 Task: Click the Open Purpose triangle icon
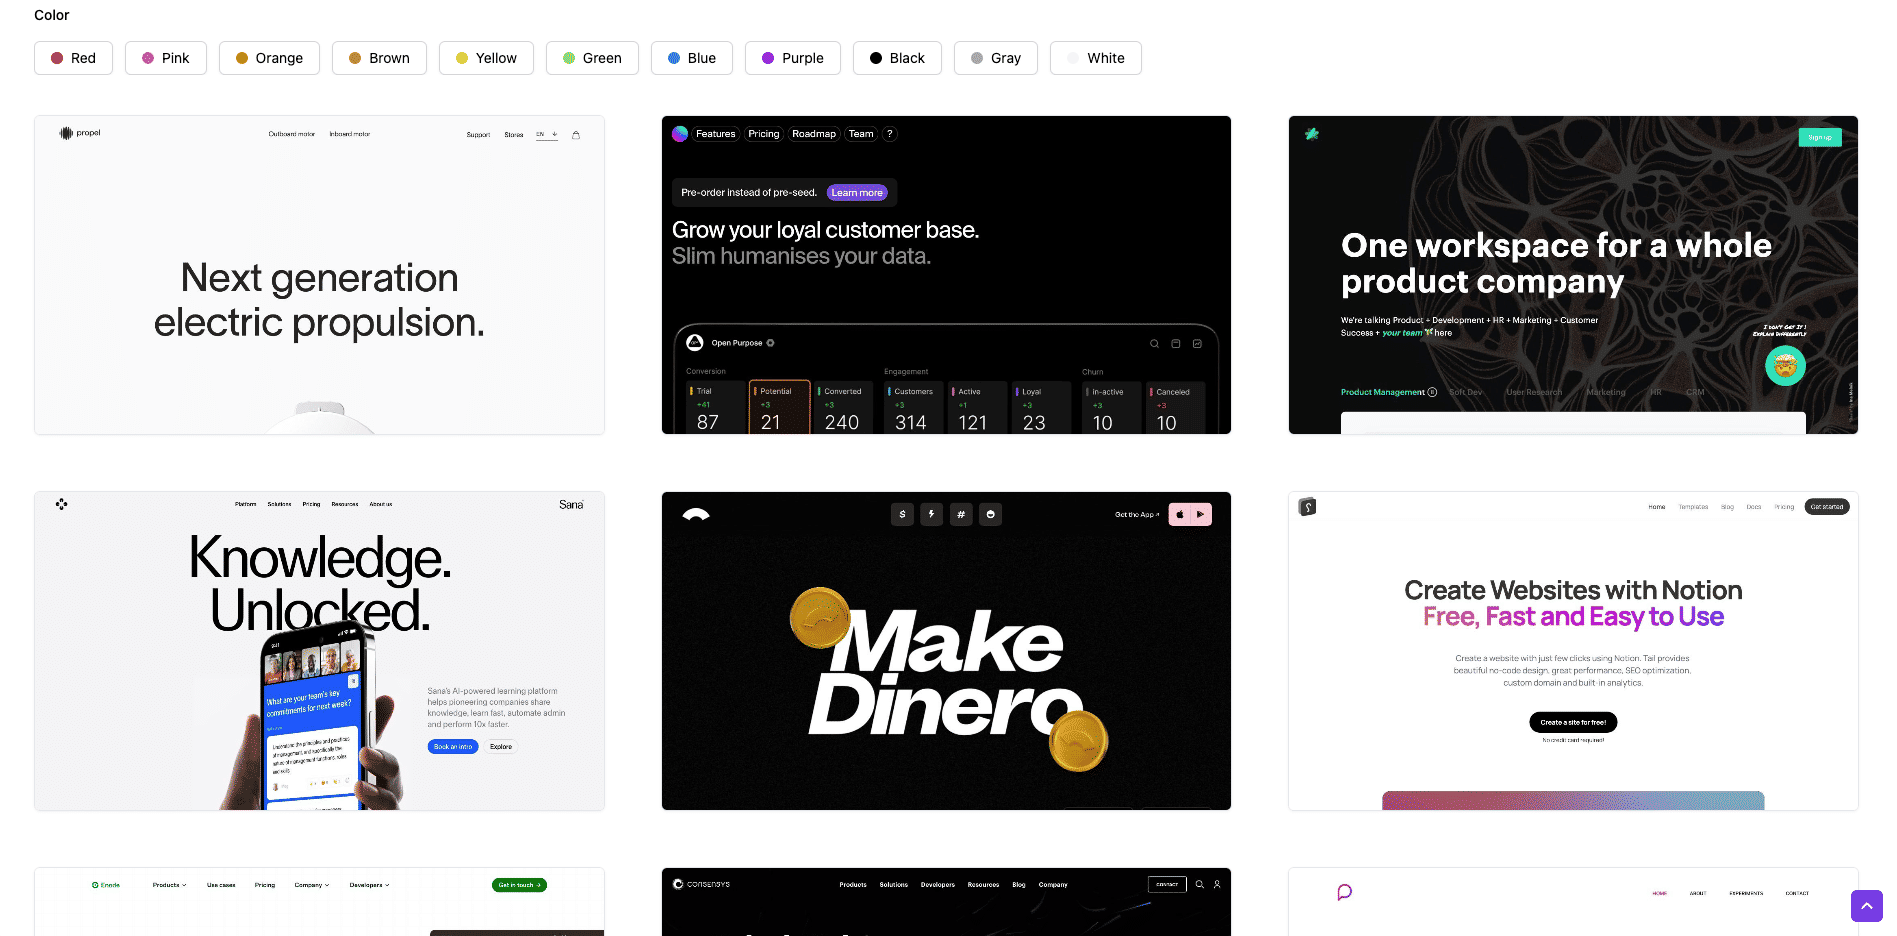pos(695,343)
